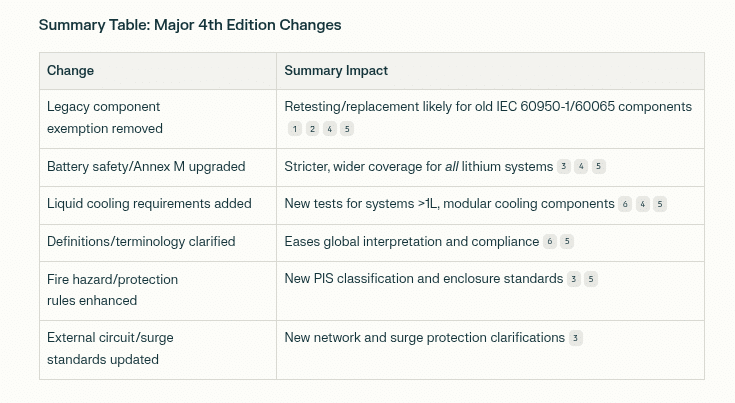
Task: Open citation 3 in Fire hazard row
Action: coord(574,279)
